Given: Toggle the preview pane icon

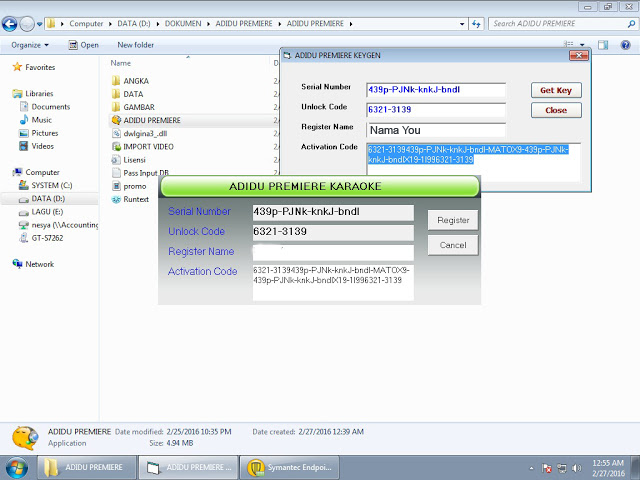Looking at the screenshot, I should [x=602, y=45].
